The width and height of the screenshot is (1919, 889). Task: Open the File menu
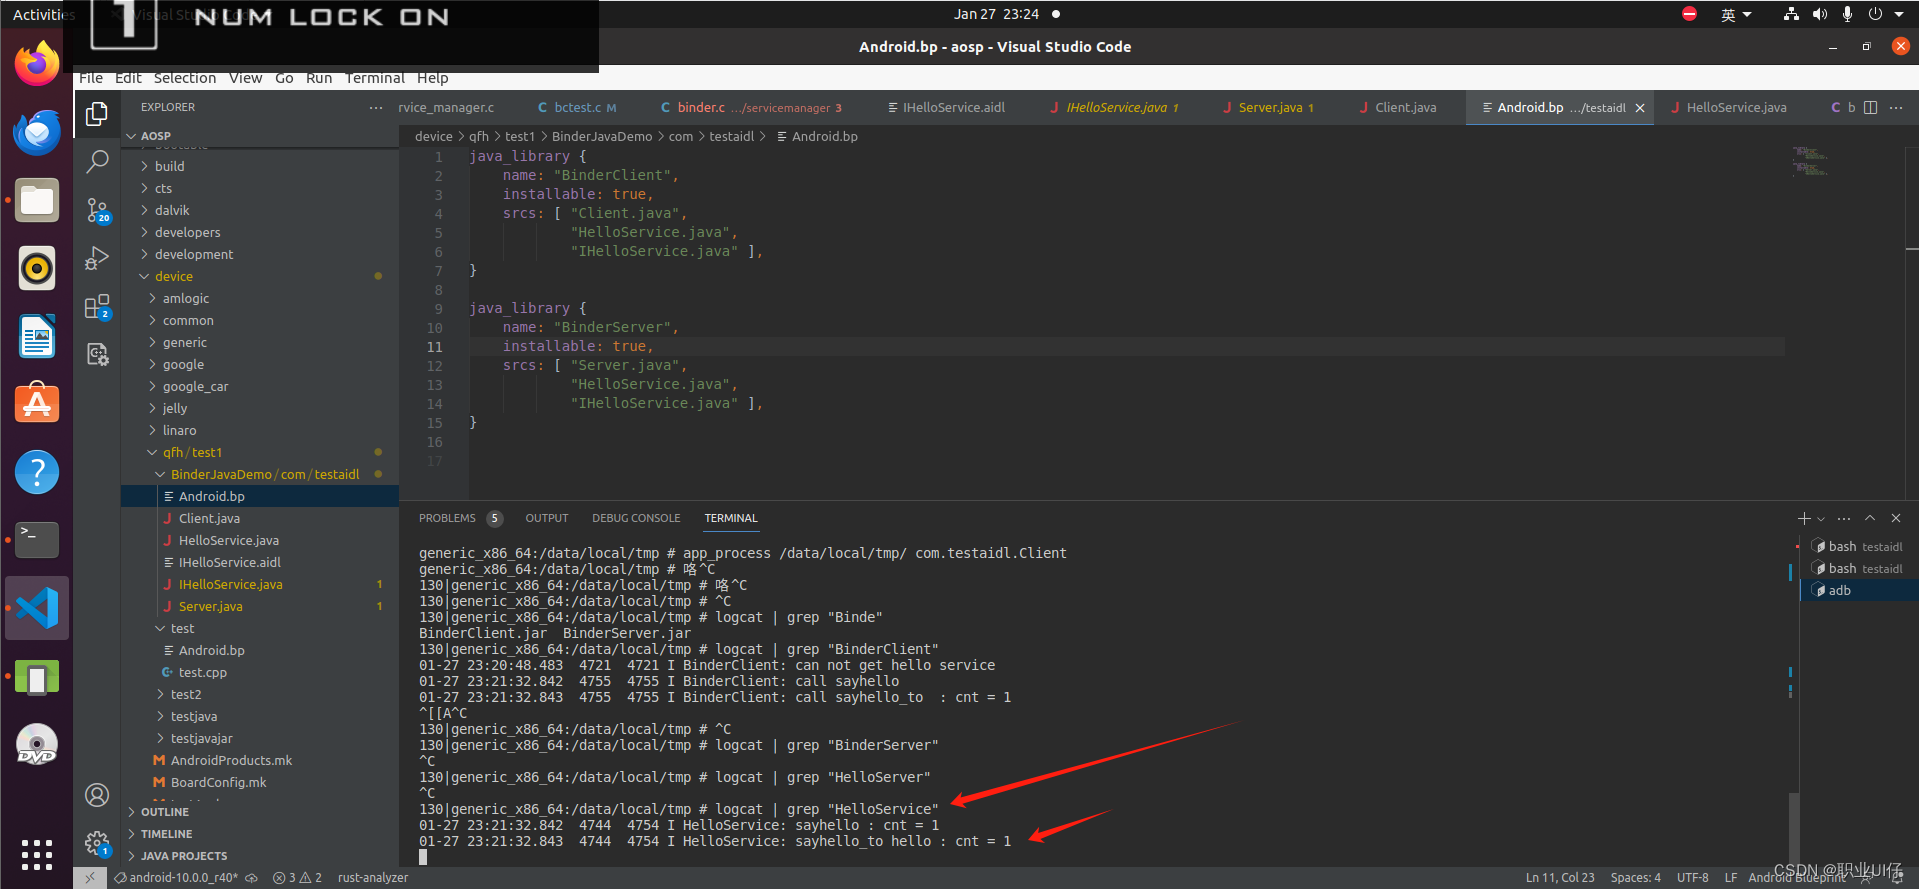pyautogui.click(x=91, y=78)
